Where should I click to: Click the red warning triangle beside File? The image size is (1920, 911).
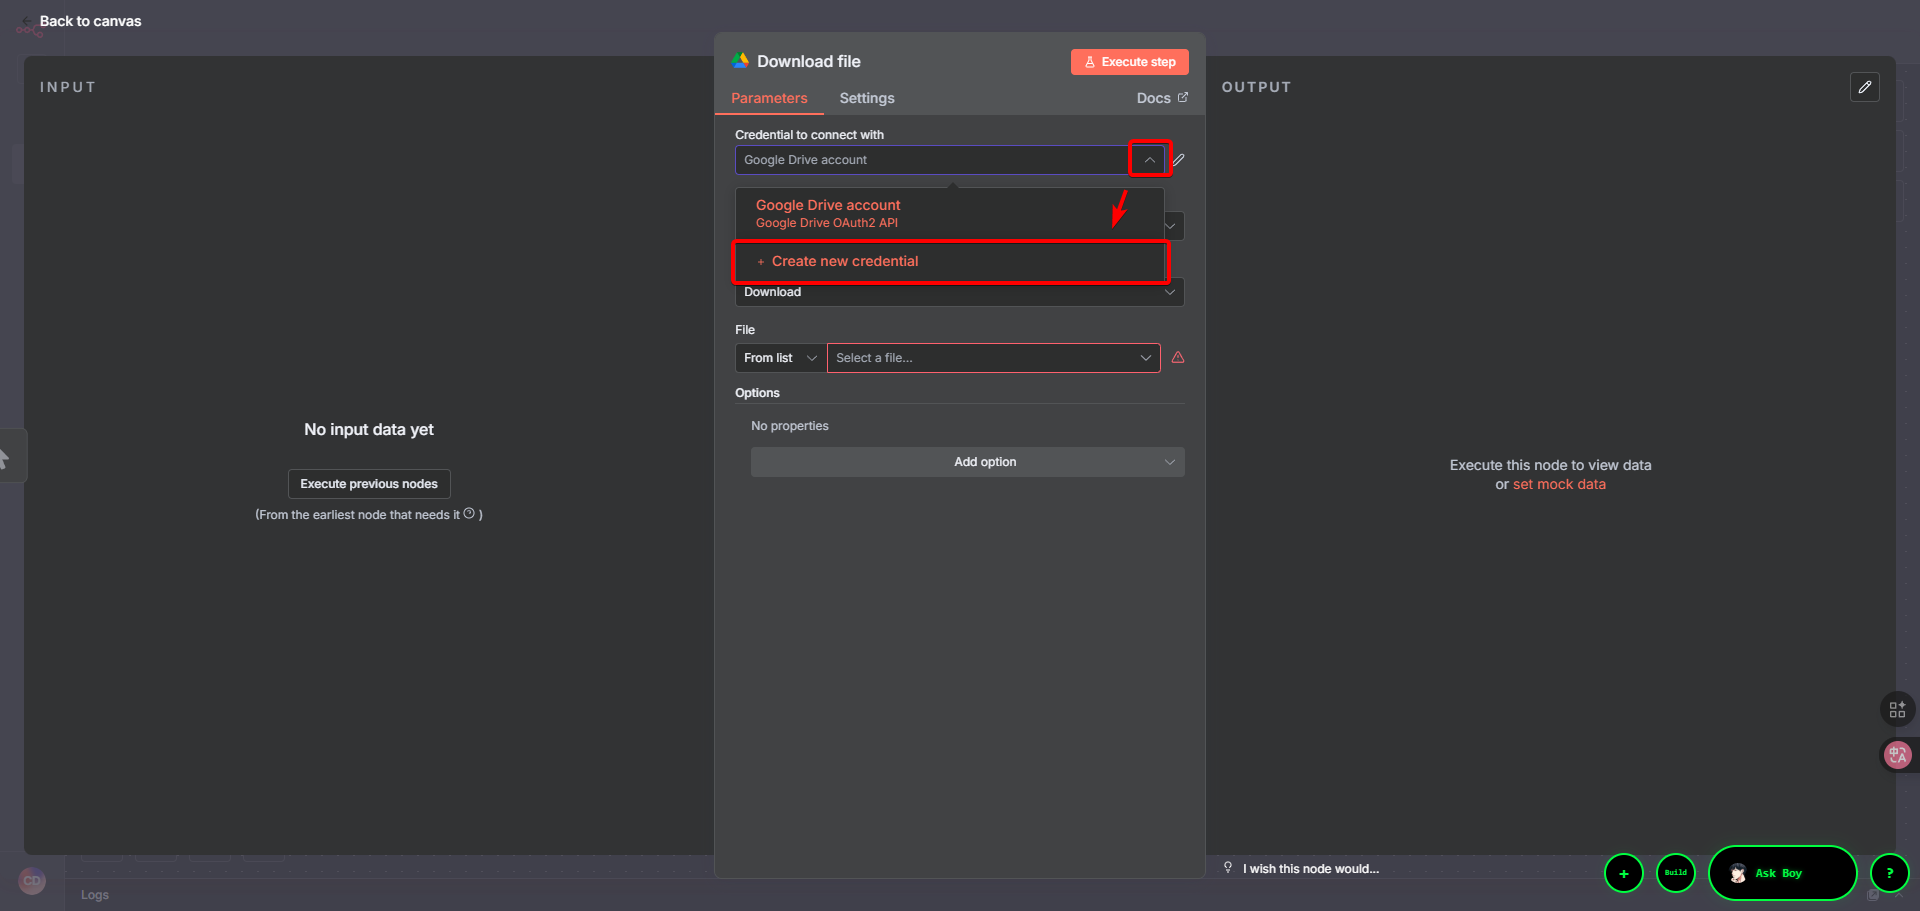point(1178,358)
